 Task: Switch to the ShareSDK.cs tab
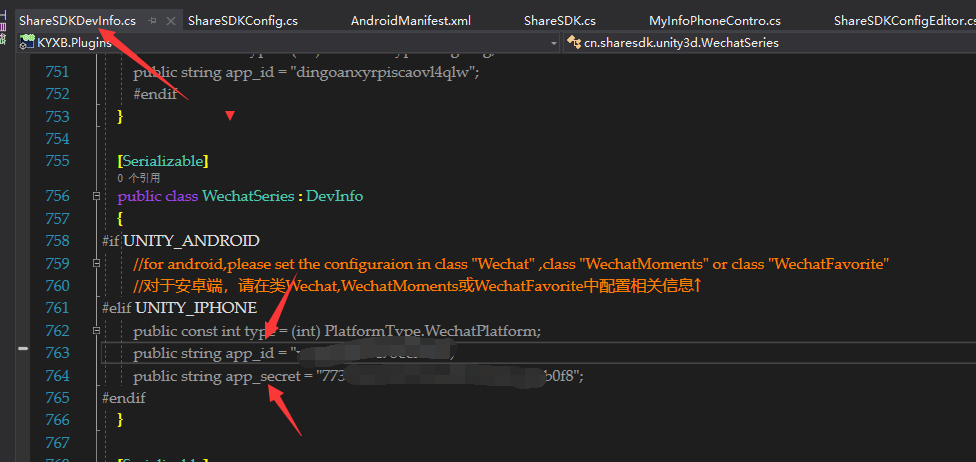[560, 21]
